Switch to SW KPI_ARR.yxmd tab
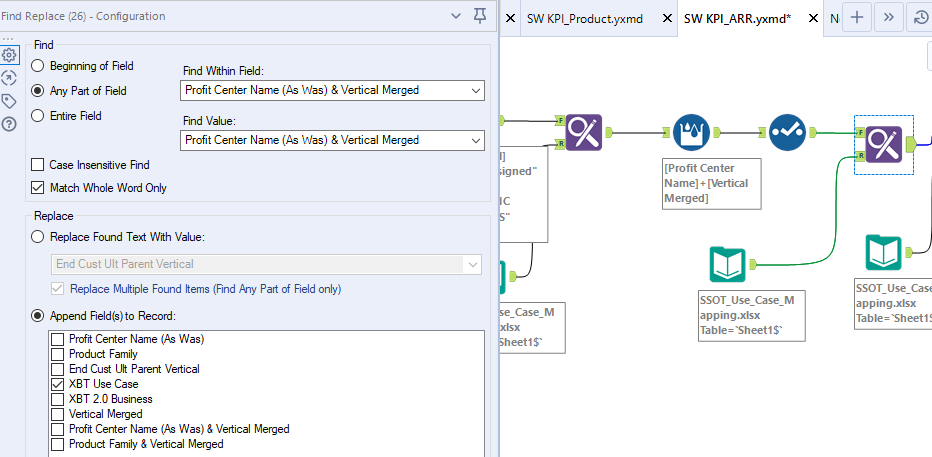The width and height of the screenshot is (932, 457). 744,18
